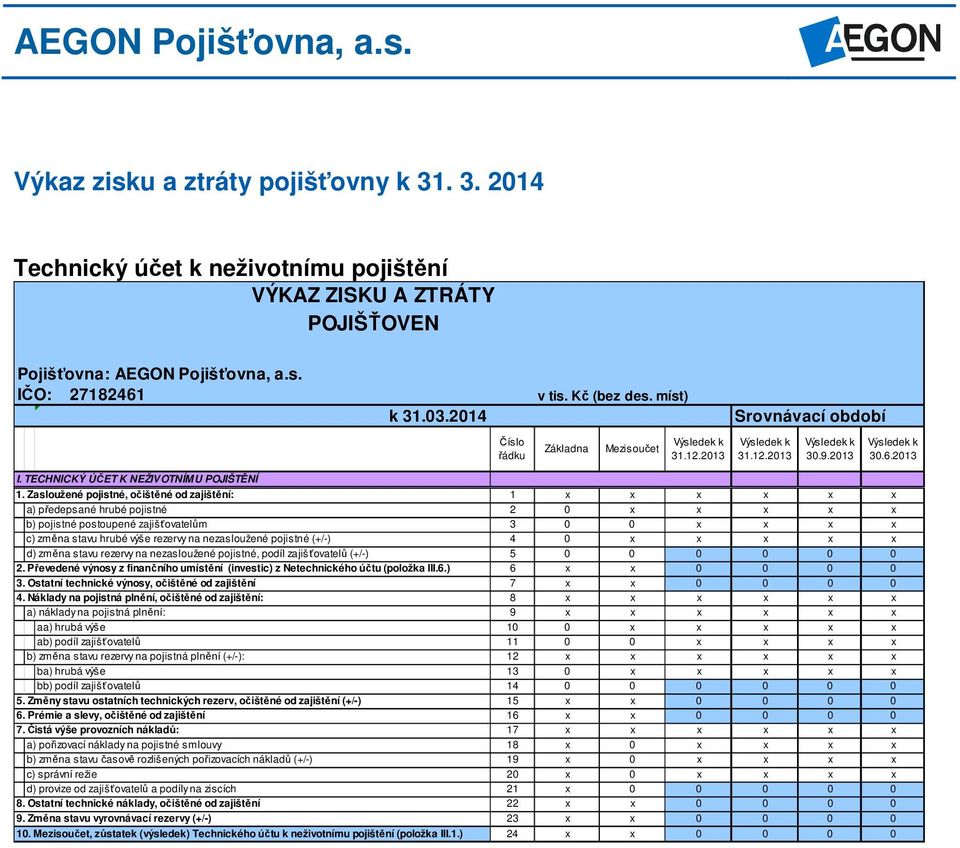Click row 'ba) hrubá výše'
This screenshot has height=848, width=960.
(x=469, y=671)
